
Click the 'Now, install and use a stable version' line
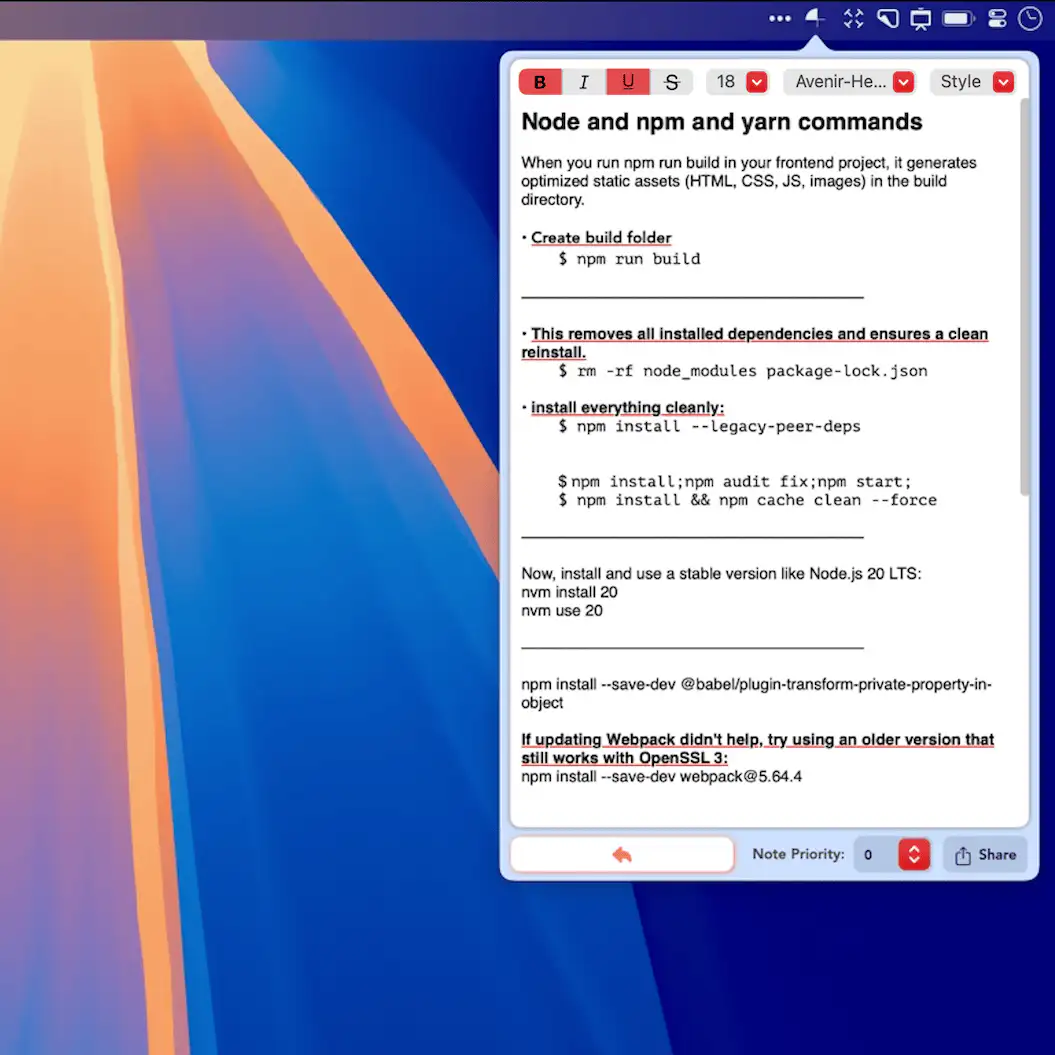click(x=721, y=574)
